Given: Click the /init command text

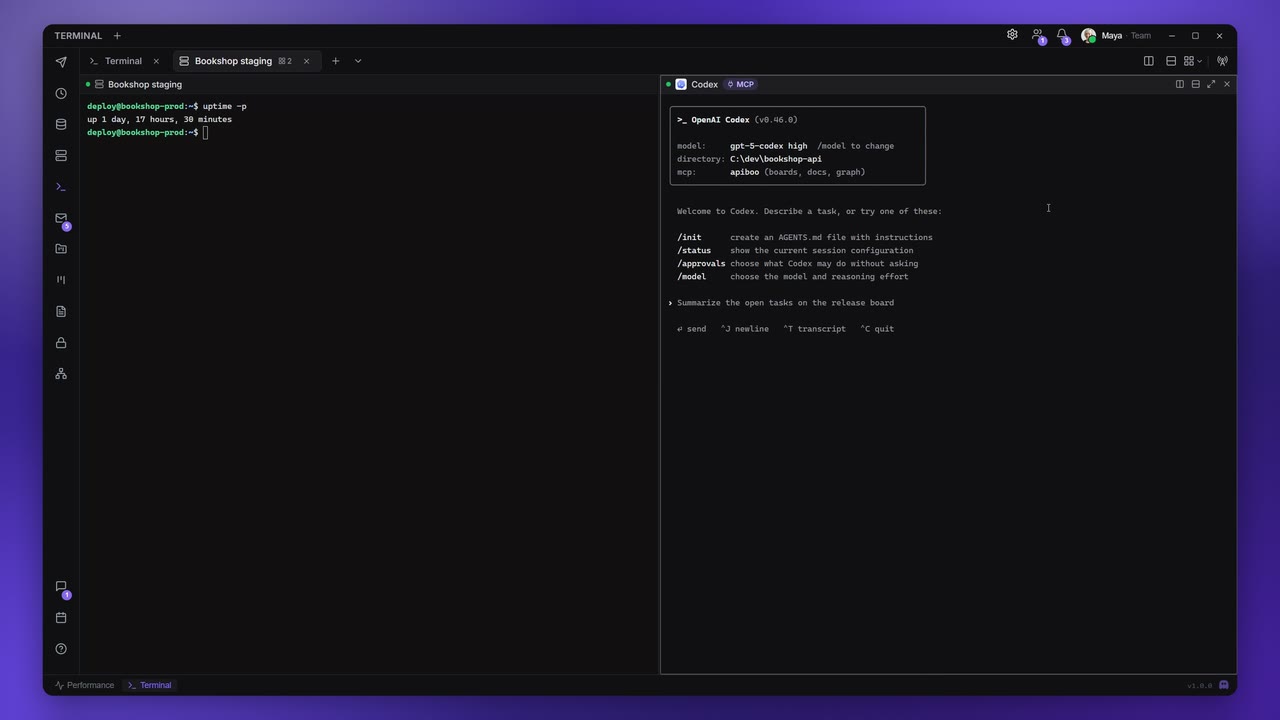Looking at the screenshot, I should click(689, 237).
